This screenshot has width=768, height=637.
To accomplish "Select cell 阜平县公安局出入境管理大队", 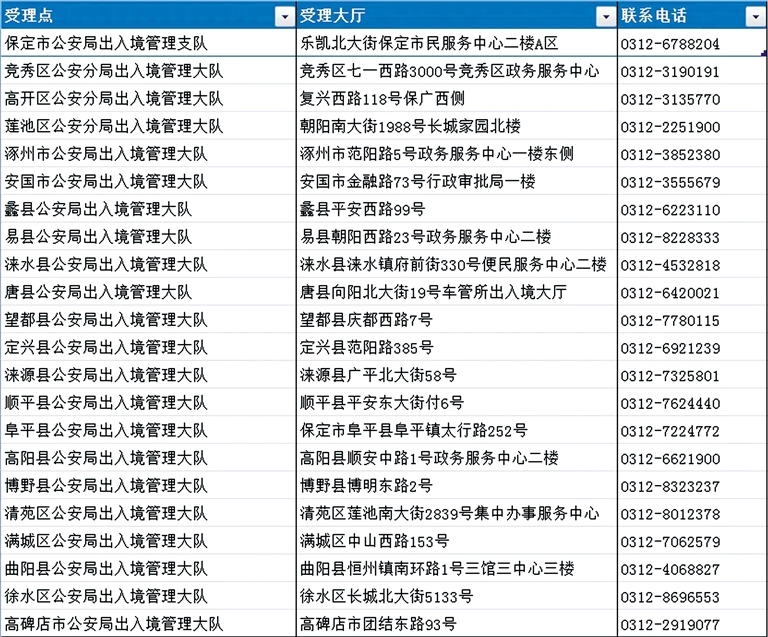I will click(148, 430).
